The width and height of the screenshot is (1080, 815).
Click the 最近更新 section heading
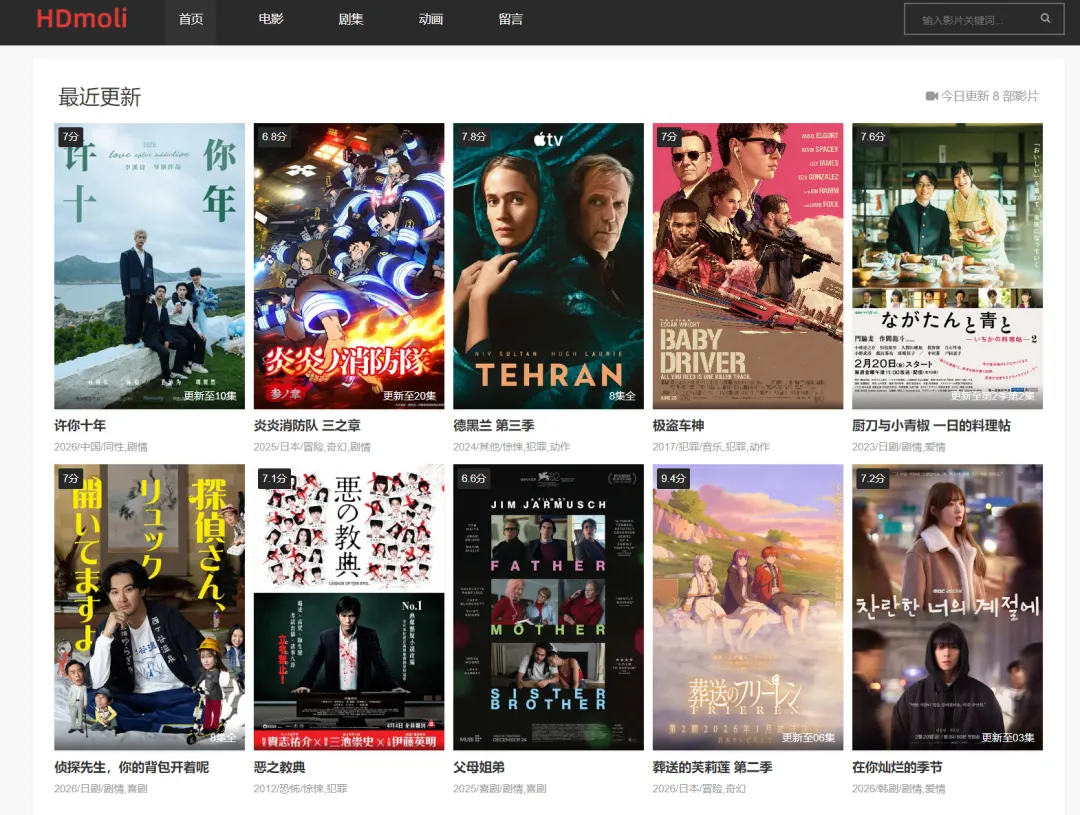coord(99,97)
